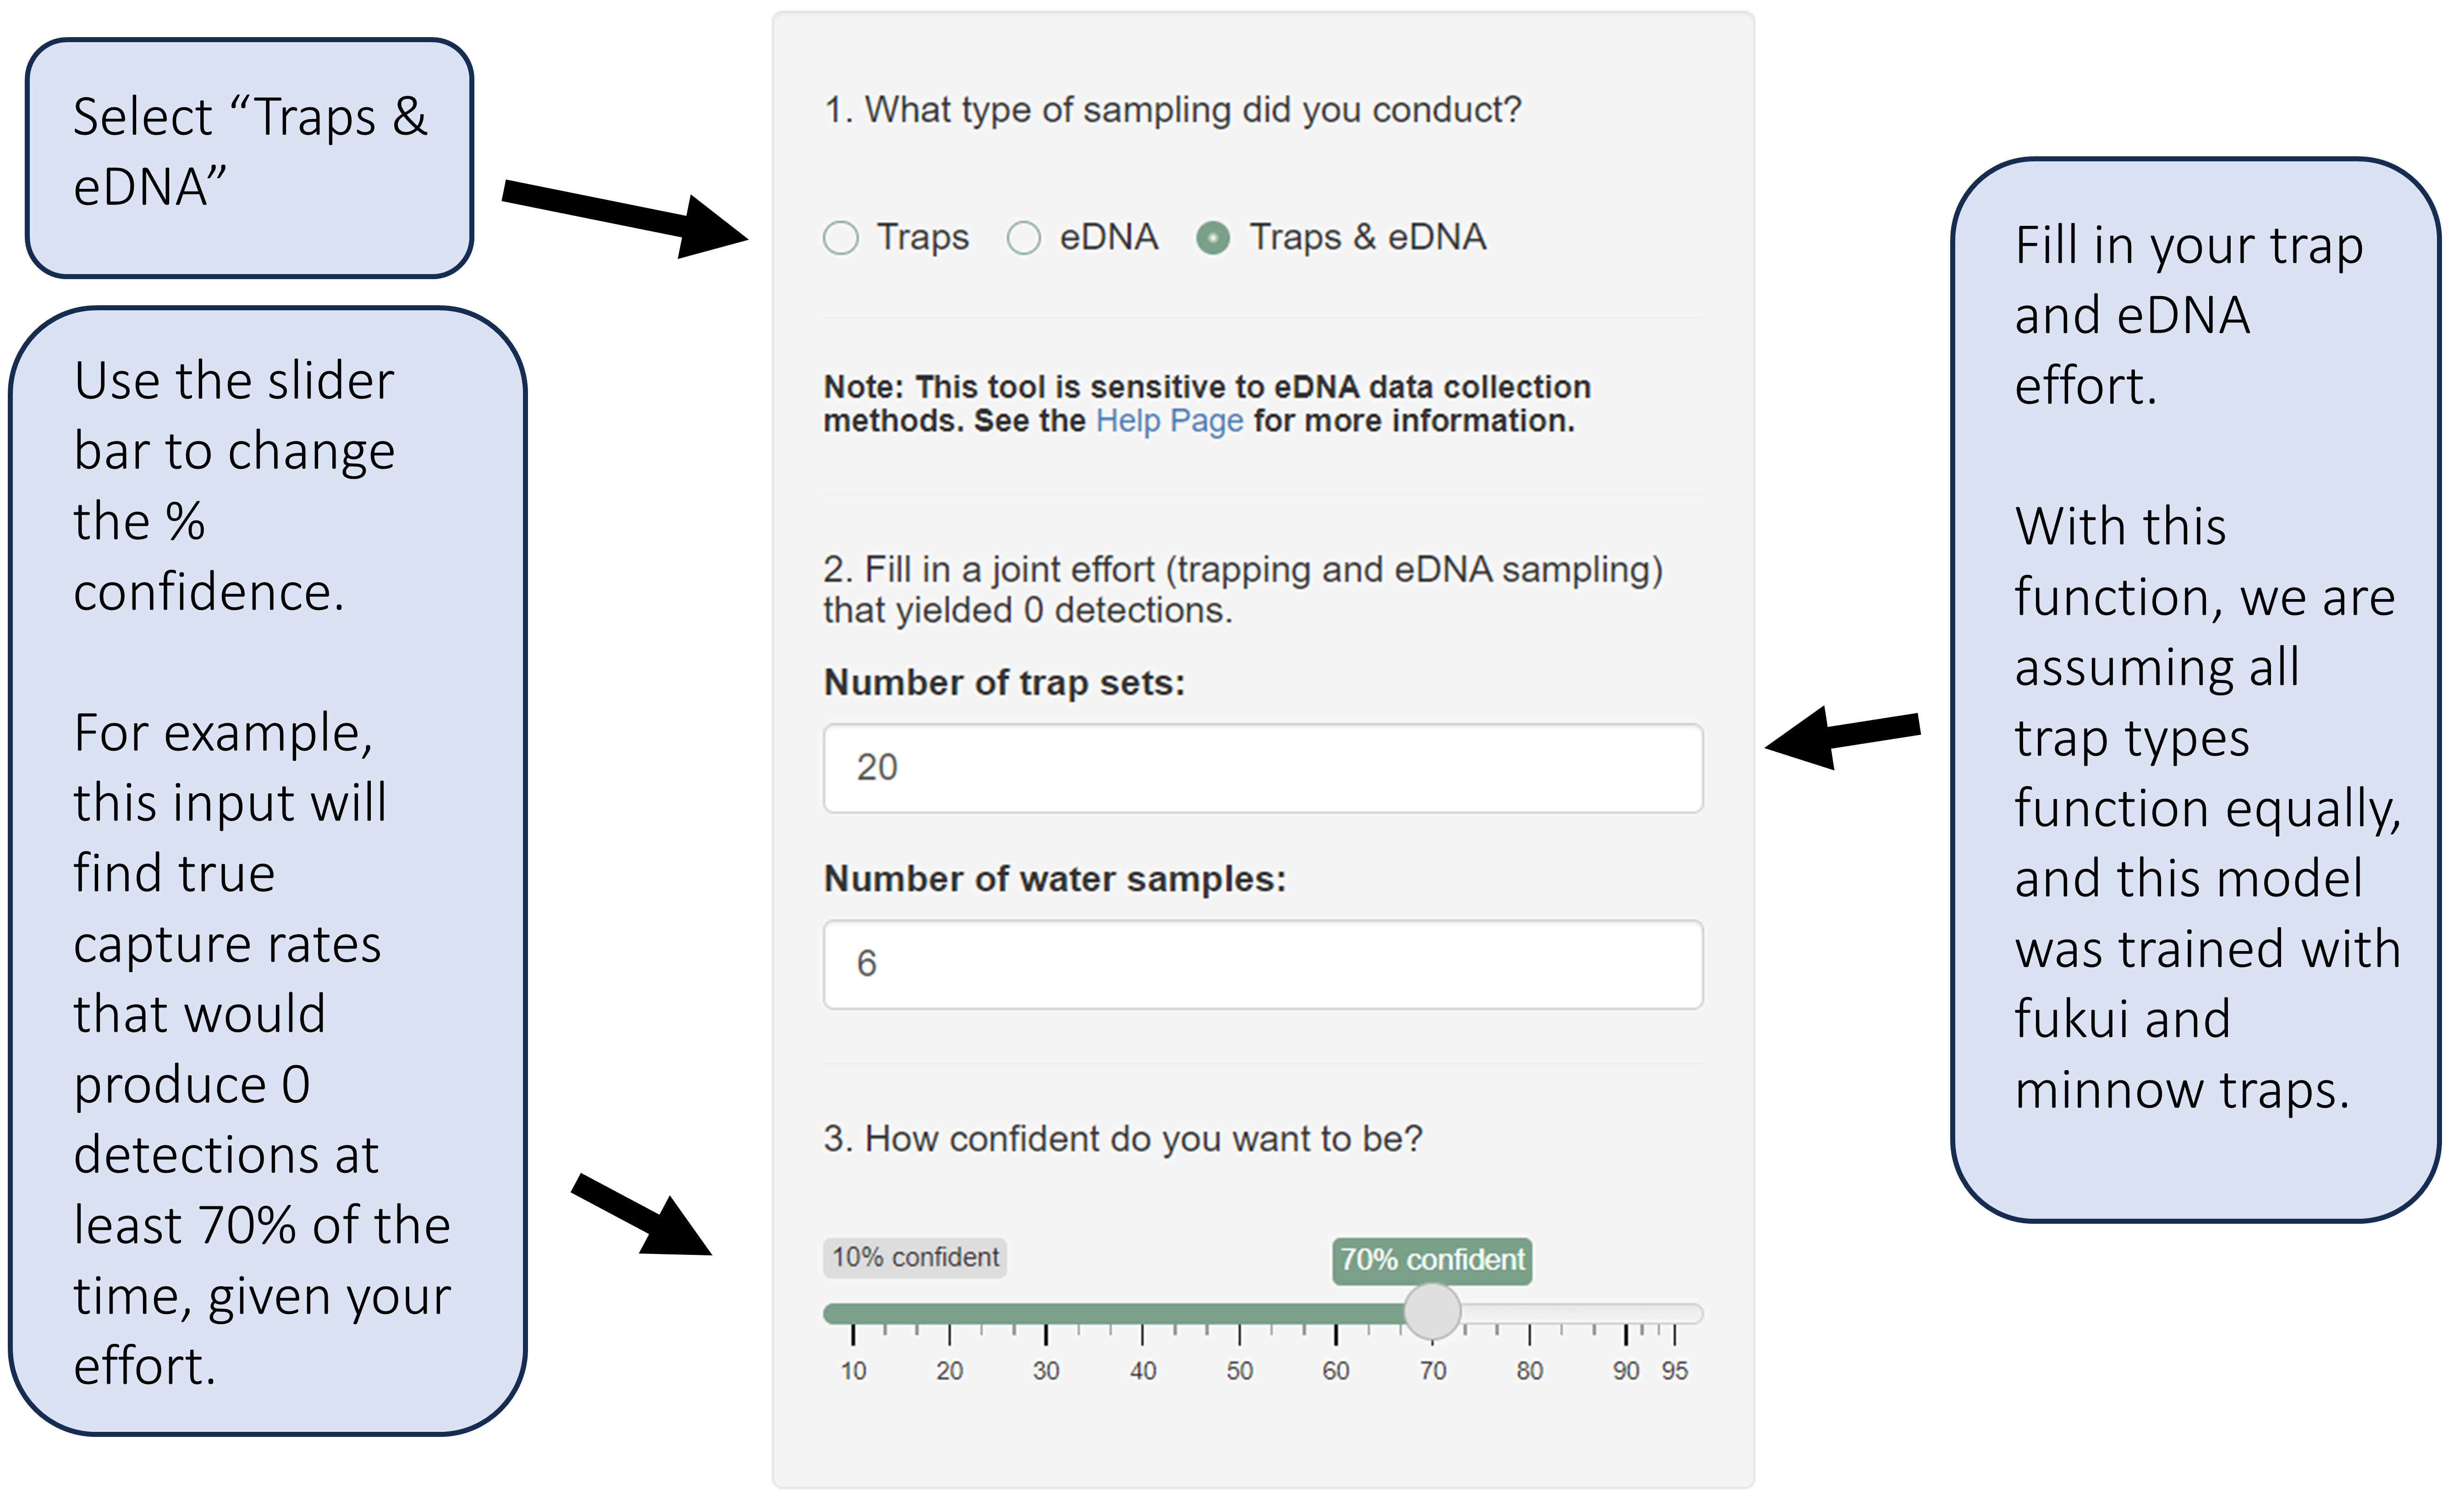2464x1496 pixels.
Task: Click the "Number of water samples:" label
Action: click(x=1055, y=879)
